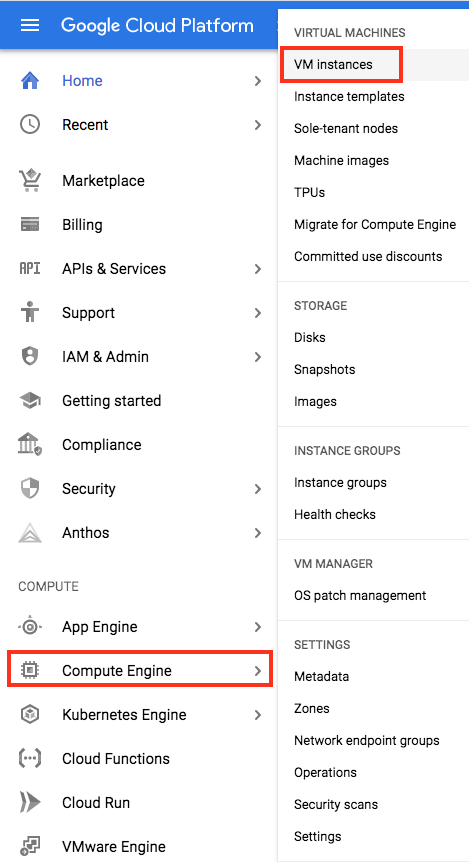Image resolution: width=469 pixels, height=862 pixels.
Task: Open Security scans
Action: 336,804
